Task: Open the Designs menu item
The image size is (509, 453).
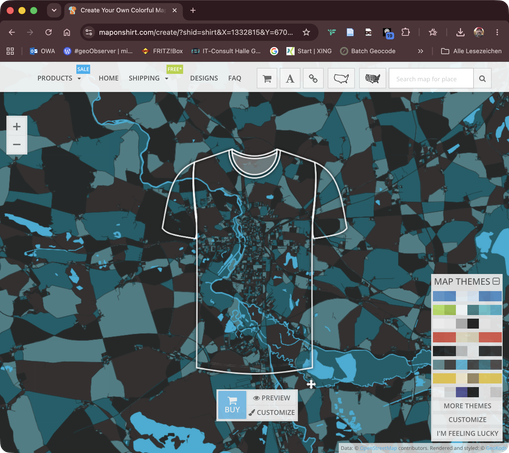Action: point(204,78)
